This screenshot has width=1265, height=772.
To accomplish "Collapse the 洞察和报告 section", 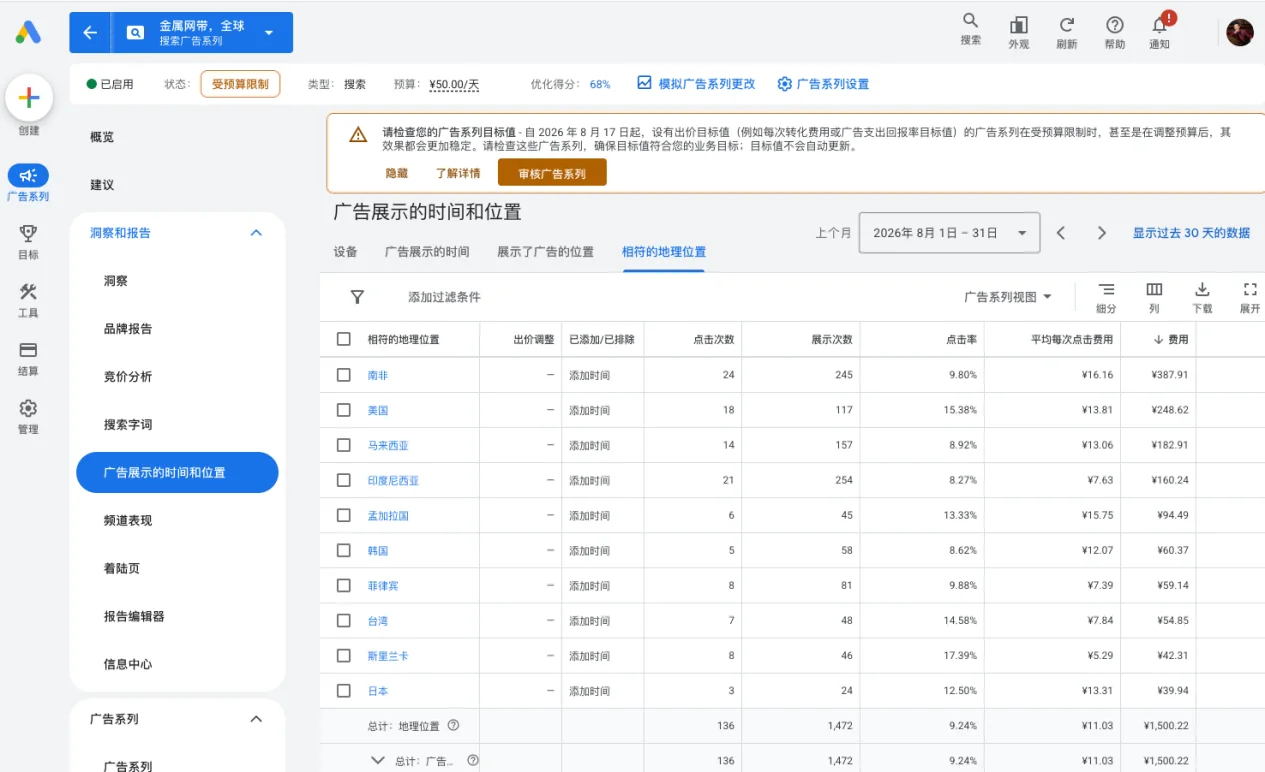I will [x=256, y=233].
